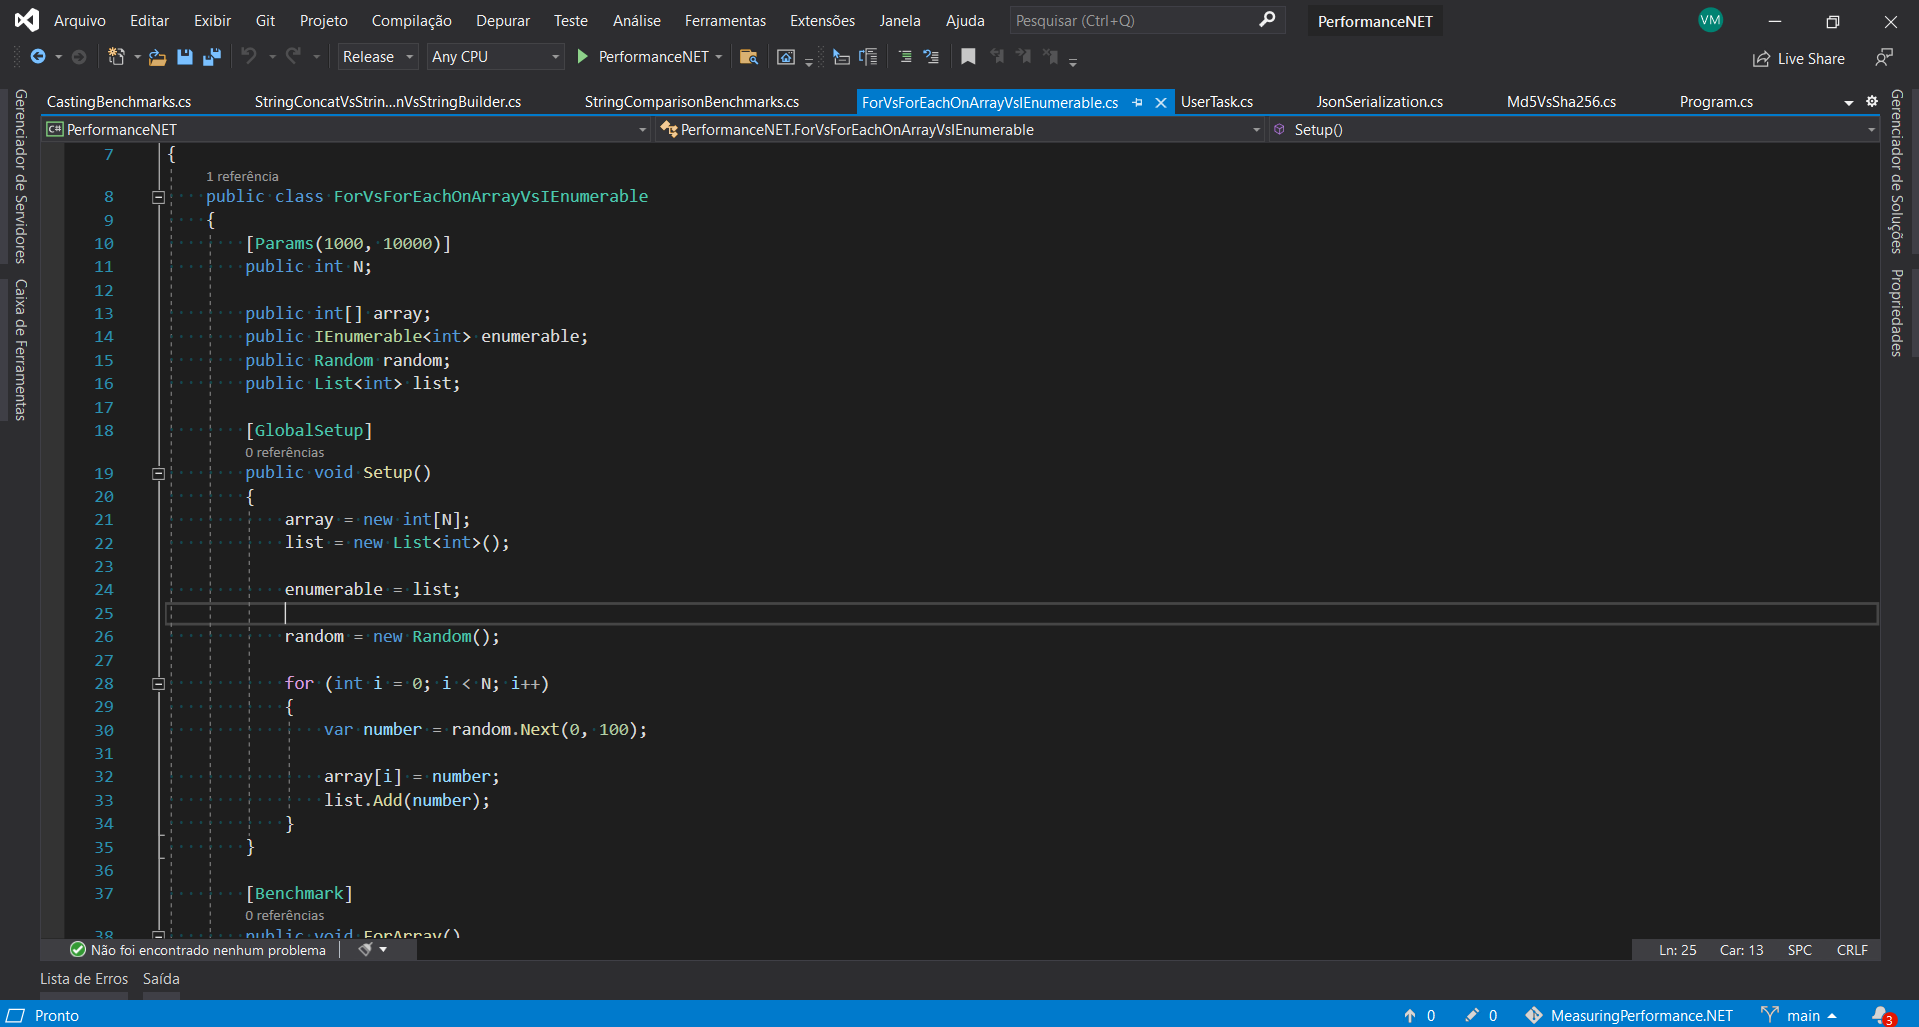Open tab settings gear icon
The width and height of the screenshot is (1919, 1027).
[1872, 101]
